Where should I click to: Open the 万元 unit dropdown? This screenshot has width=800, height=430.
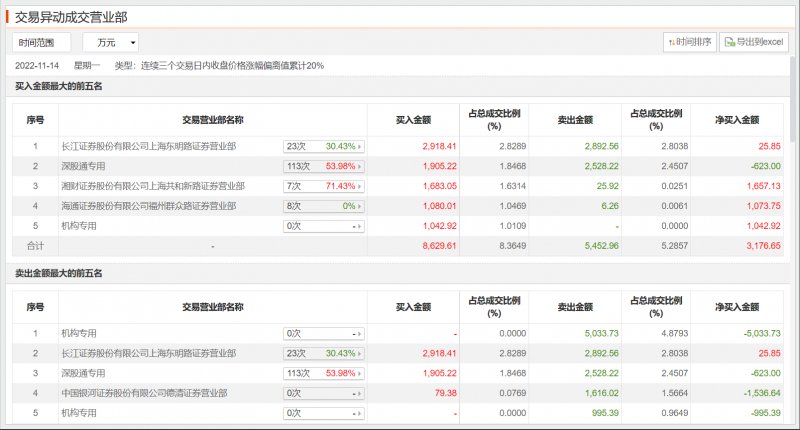point(110,42)
